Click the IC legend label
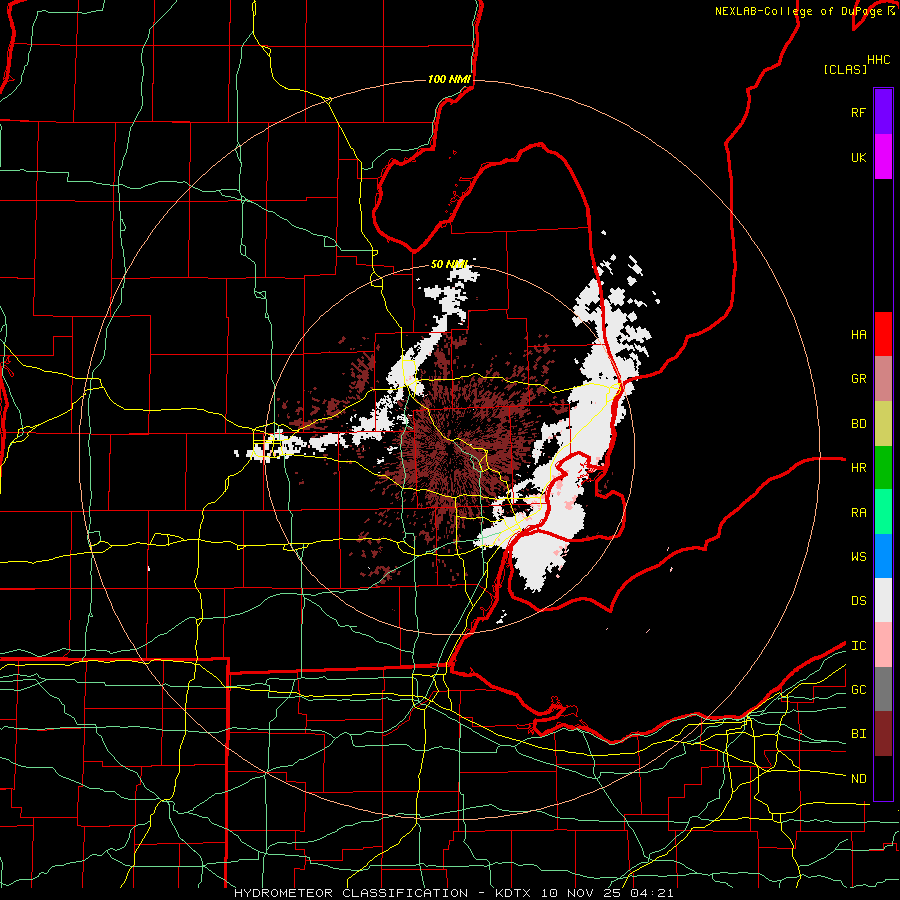The width and height of the screenshot is (900, 900). coord(858,646)
